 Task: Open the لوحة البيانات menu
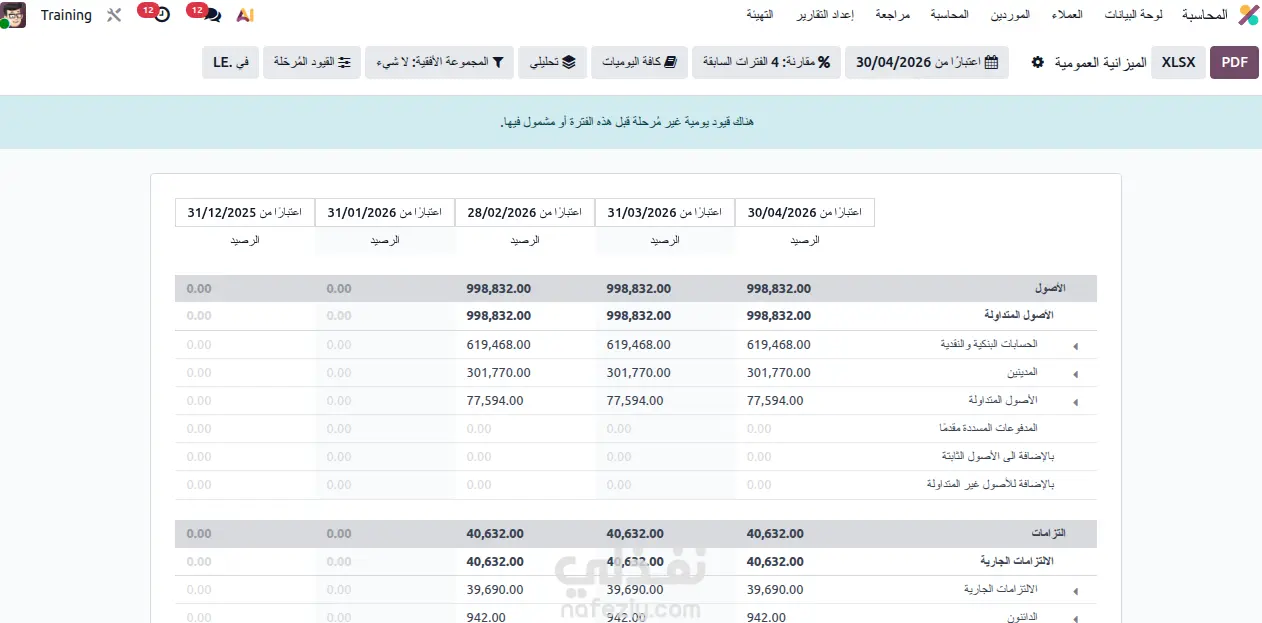click(x=1134, y=15)
